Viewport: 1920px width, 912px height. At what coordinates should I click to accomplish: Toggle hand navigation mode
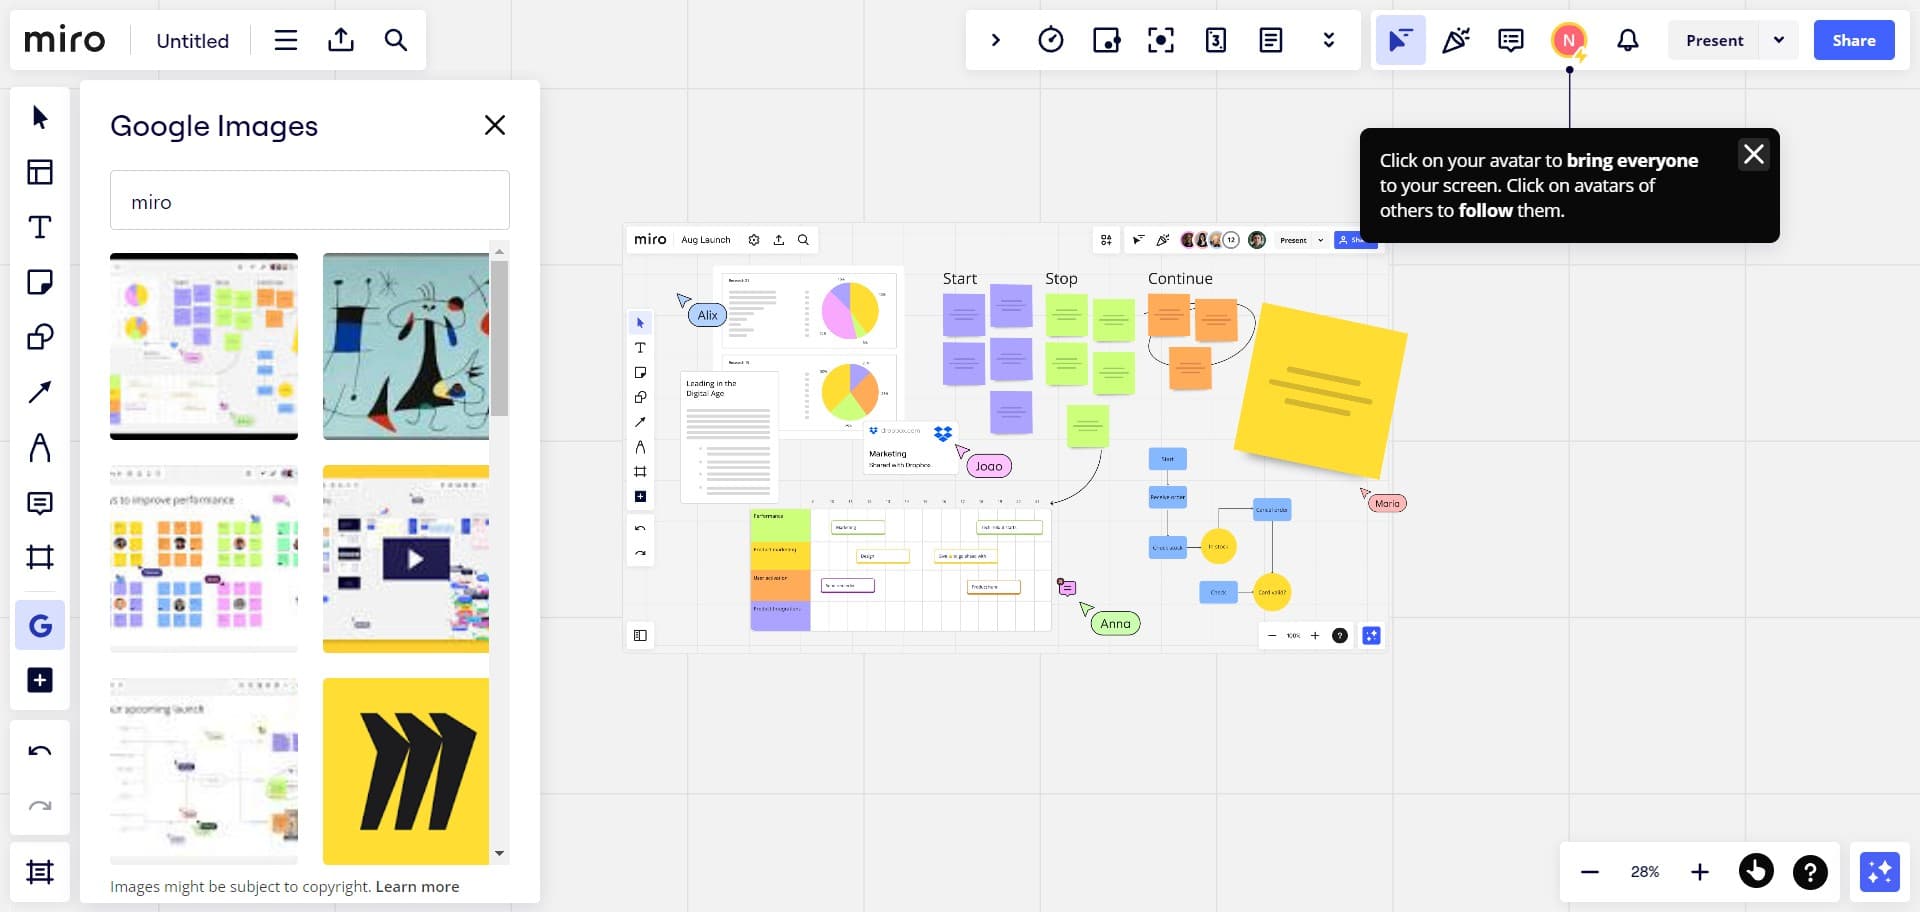[x=1756, y=872]
